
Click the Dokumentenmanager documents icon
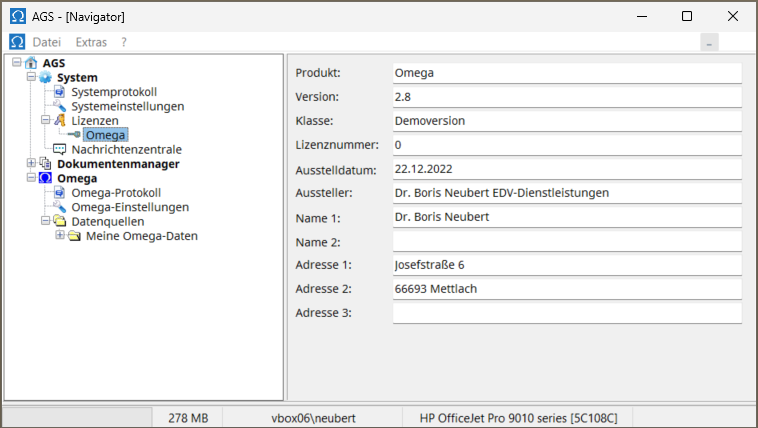44,164
